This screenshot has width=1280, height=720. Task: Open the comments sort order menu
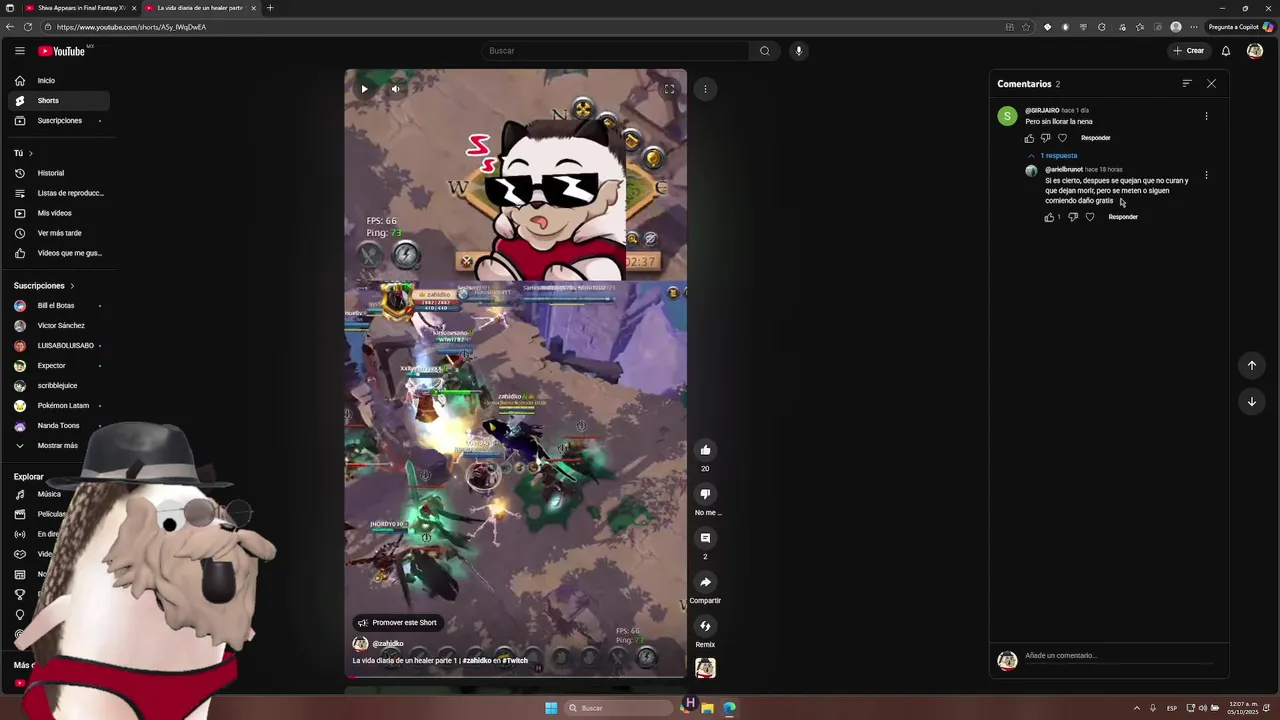[x=1187, y=84]
